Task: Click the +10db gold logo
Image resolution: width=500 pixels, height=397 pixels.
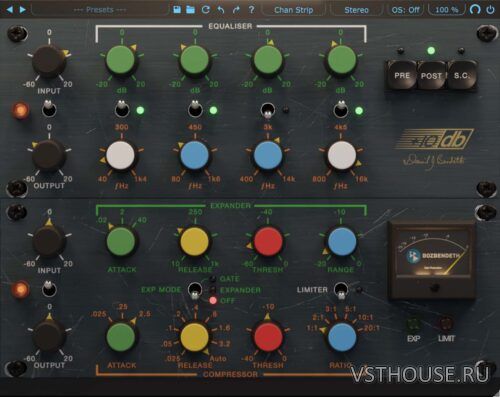Action: (434, 139)
